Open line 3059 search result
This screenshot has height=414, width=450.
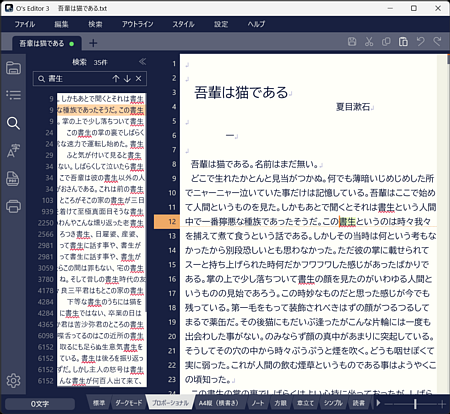[102, 268]
